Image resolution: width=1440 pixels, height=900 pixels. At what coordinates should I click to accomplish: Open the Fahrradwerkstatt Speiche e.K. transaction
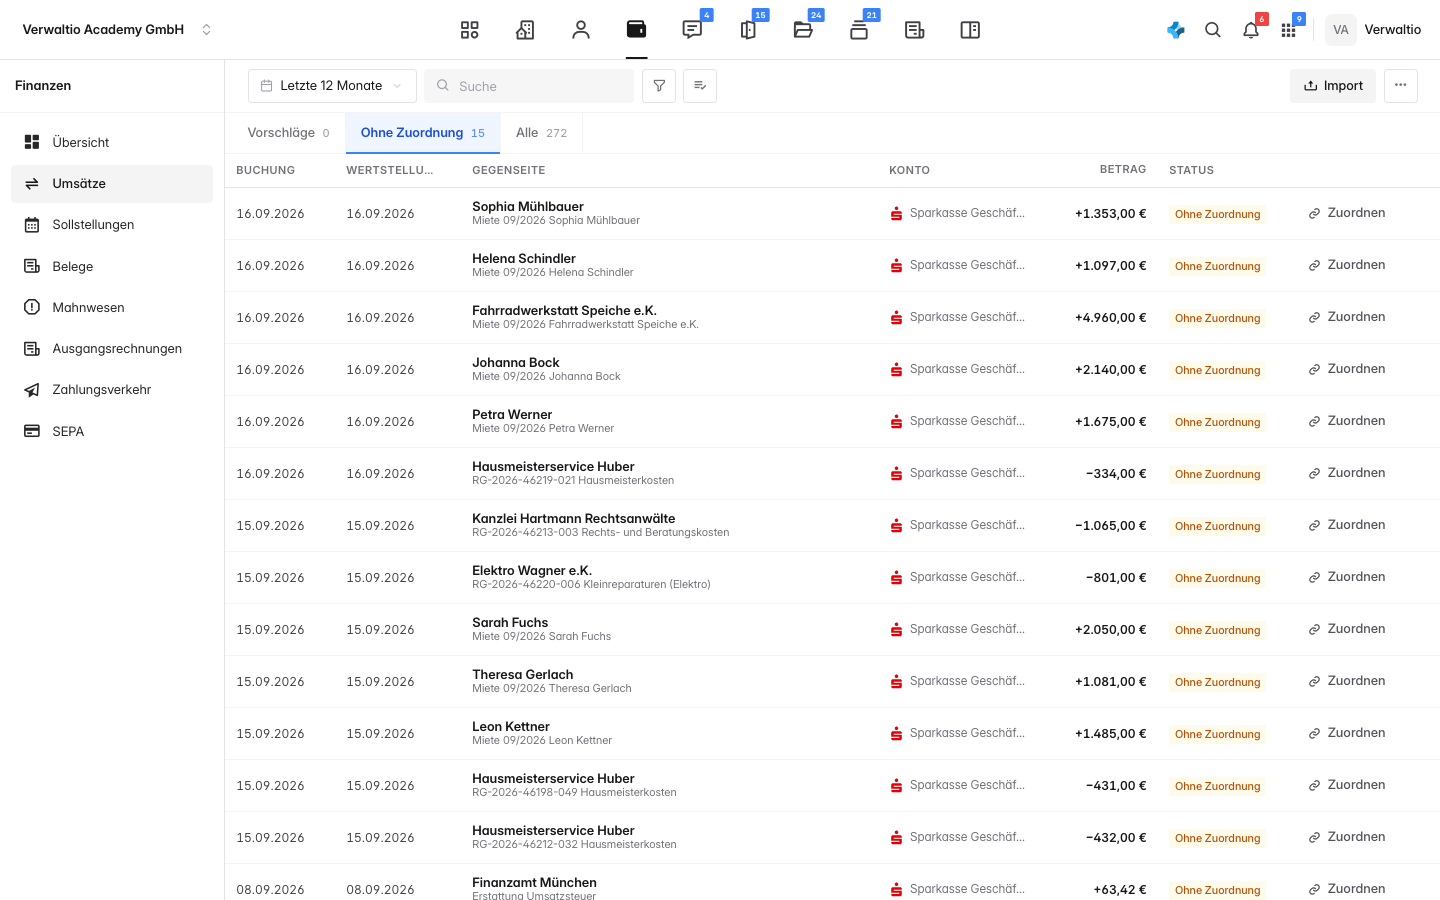click(x=832, y=317)
